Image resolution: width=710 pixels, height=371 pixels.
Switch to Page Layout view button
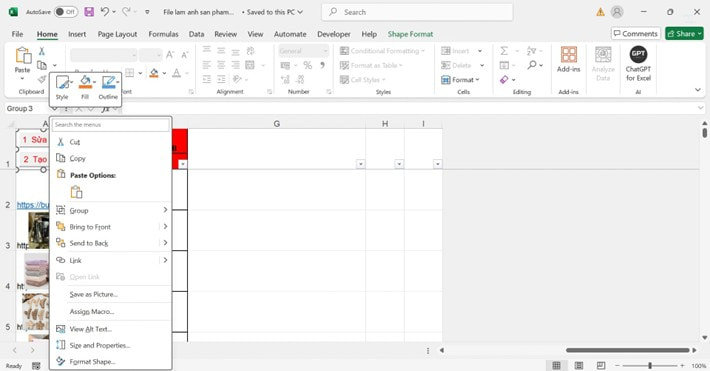click(x=579, y=366)
